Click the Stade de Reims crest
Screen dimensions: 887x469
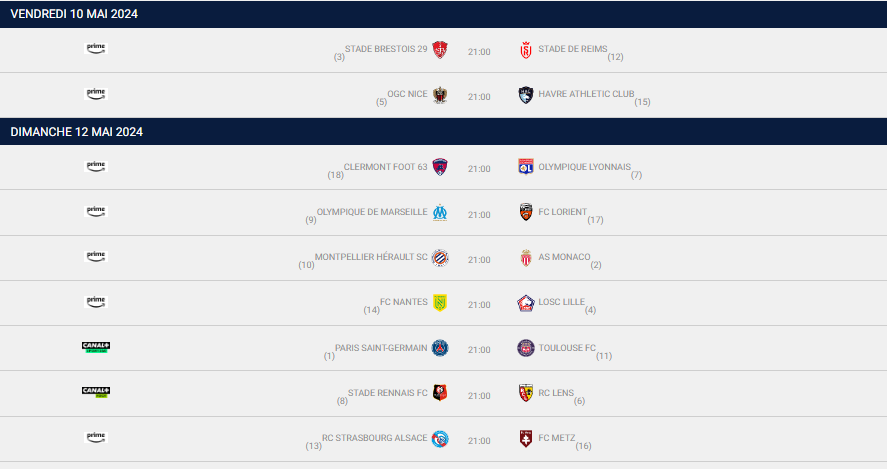[x=526, y=50]
